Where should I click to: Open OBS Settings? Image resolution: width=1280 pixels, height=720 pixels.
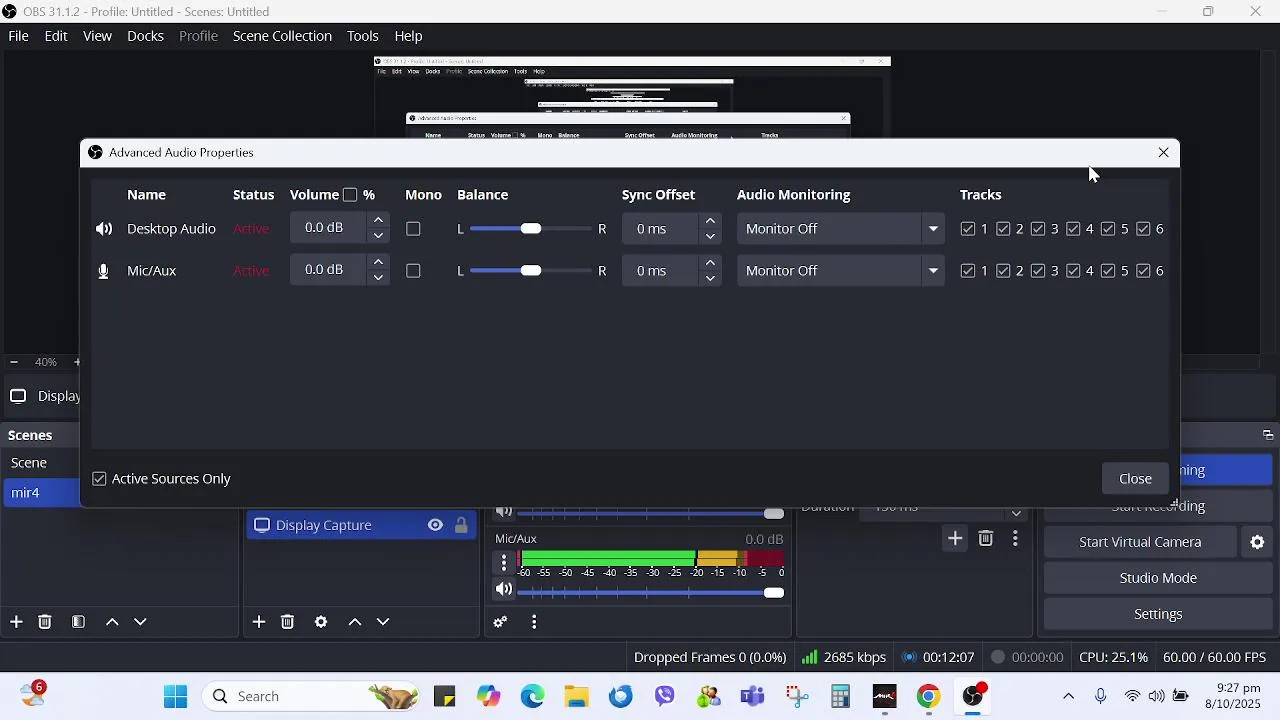click(1158, 614)
